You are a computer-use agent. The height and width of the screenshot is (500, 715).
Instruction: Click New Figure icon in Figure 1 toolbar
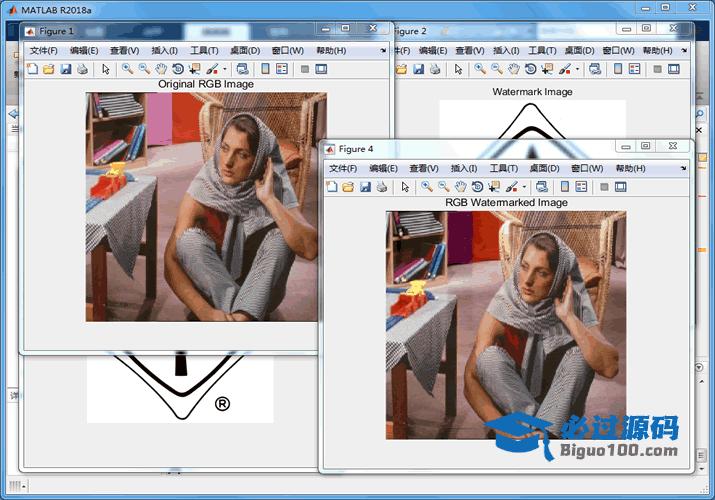pyautogui.click(x=32, y=69)
